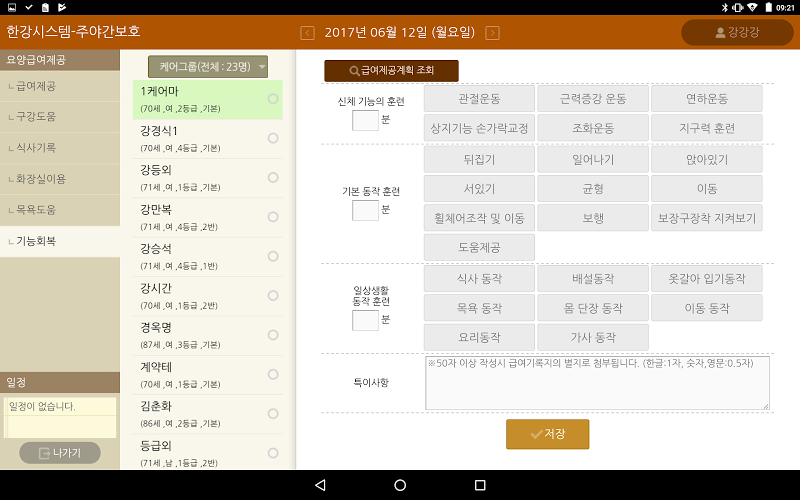800x500 pixels.
Task: Toggle 서있기 option
Action: (479, 189)
